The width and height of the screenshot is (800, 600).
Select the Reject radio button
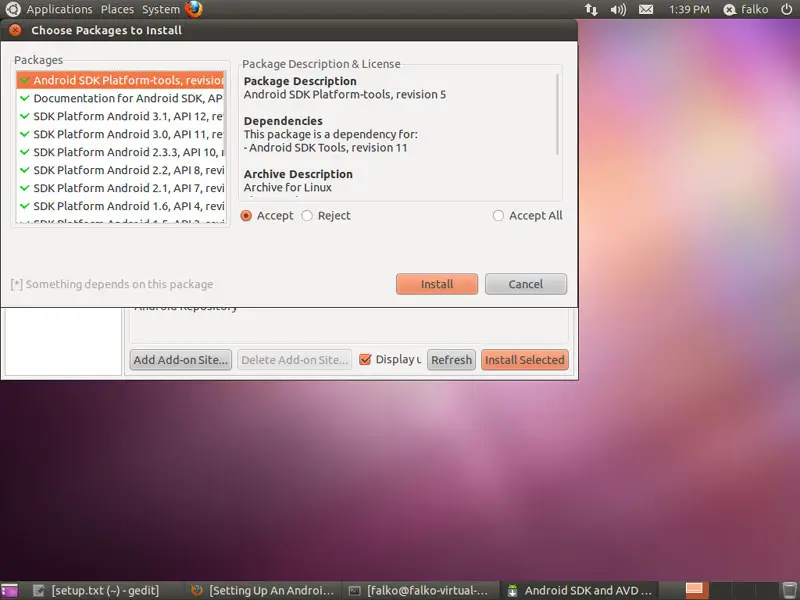click(307, 216)
